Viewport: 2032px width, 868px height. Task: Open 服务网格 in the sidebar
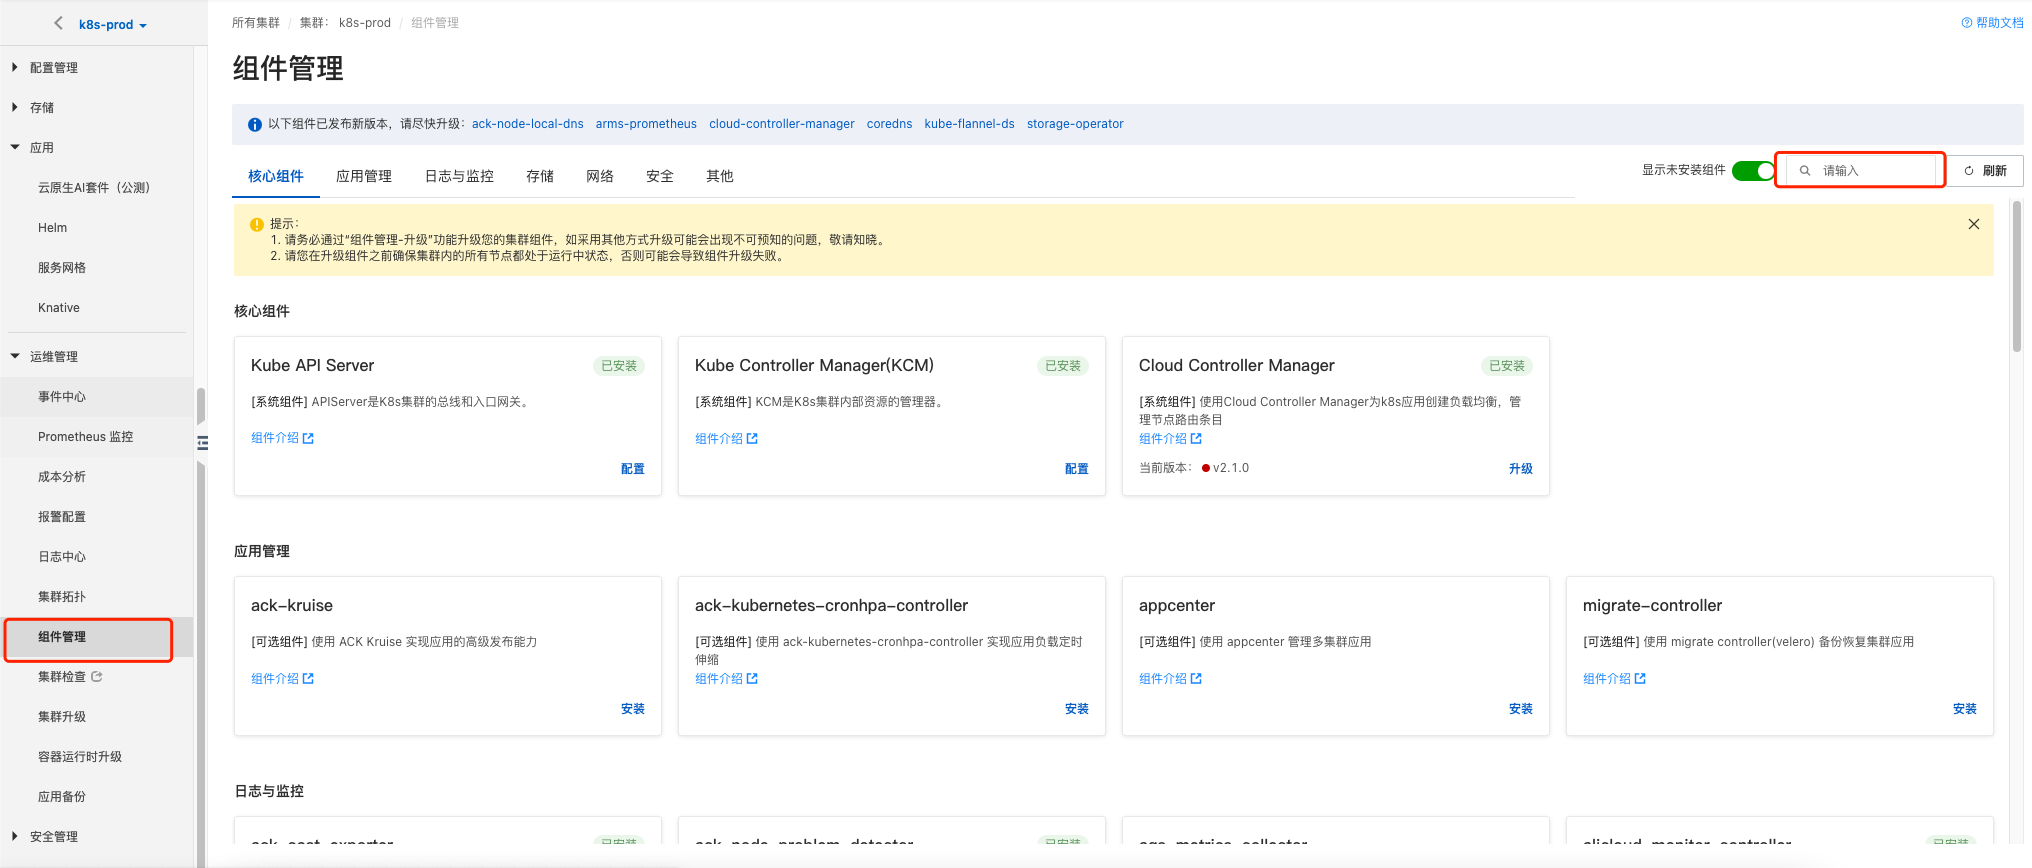(62, 267)
